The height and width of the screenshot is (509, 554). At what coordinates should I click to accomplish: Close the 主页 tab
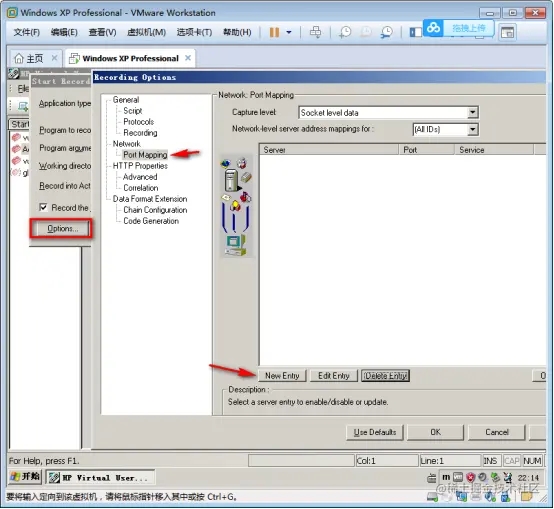click(x=54, y=58)
